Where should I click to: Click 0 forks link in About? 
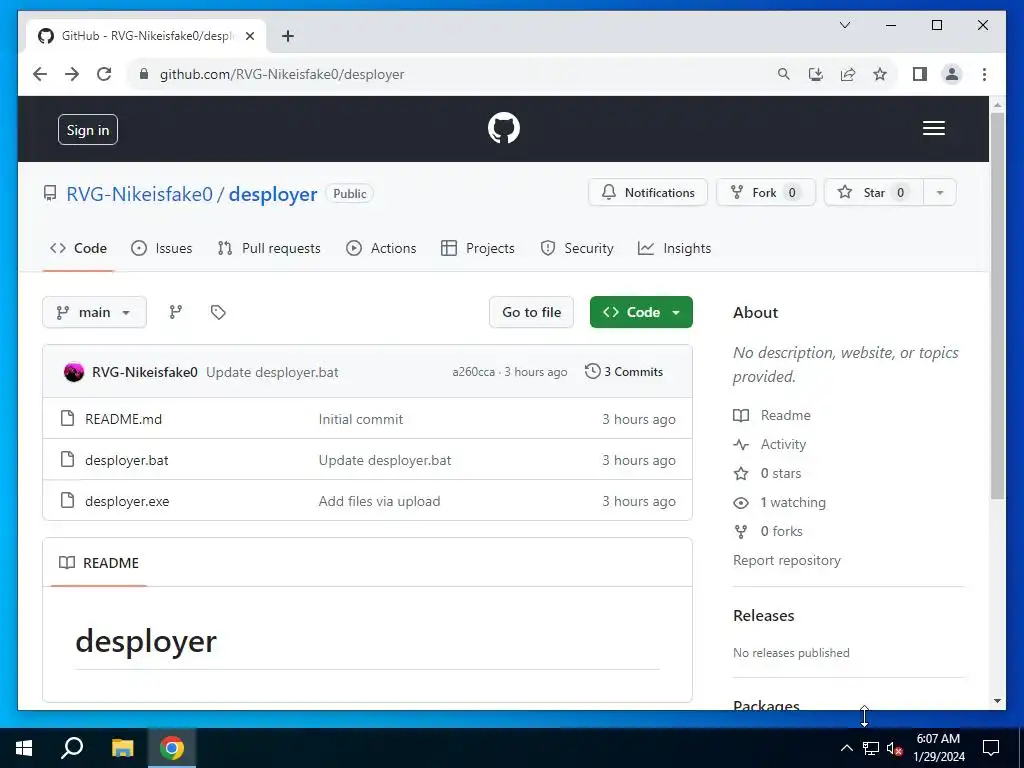(768, 532)
